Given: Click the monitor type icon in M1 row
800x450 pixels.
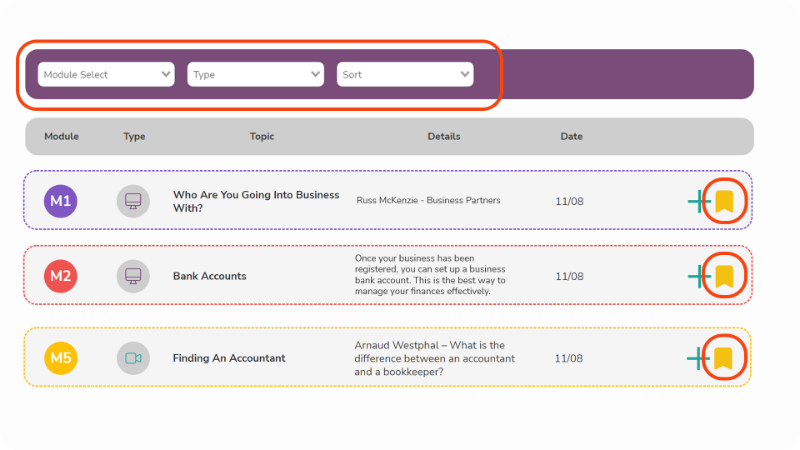Looking at the screenshot, I should [133, 201].
